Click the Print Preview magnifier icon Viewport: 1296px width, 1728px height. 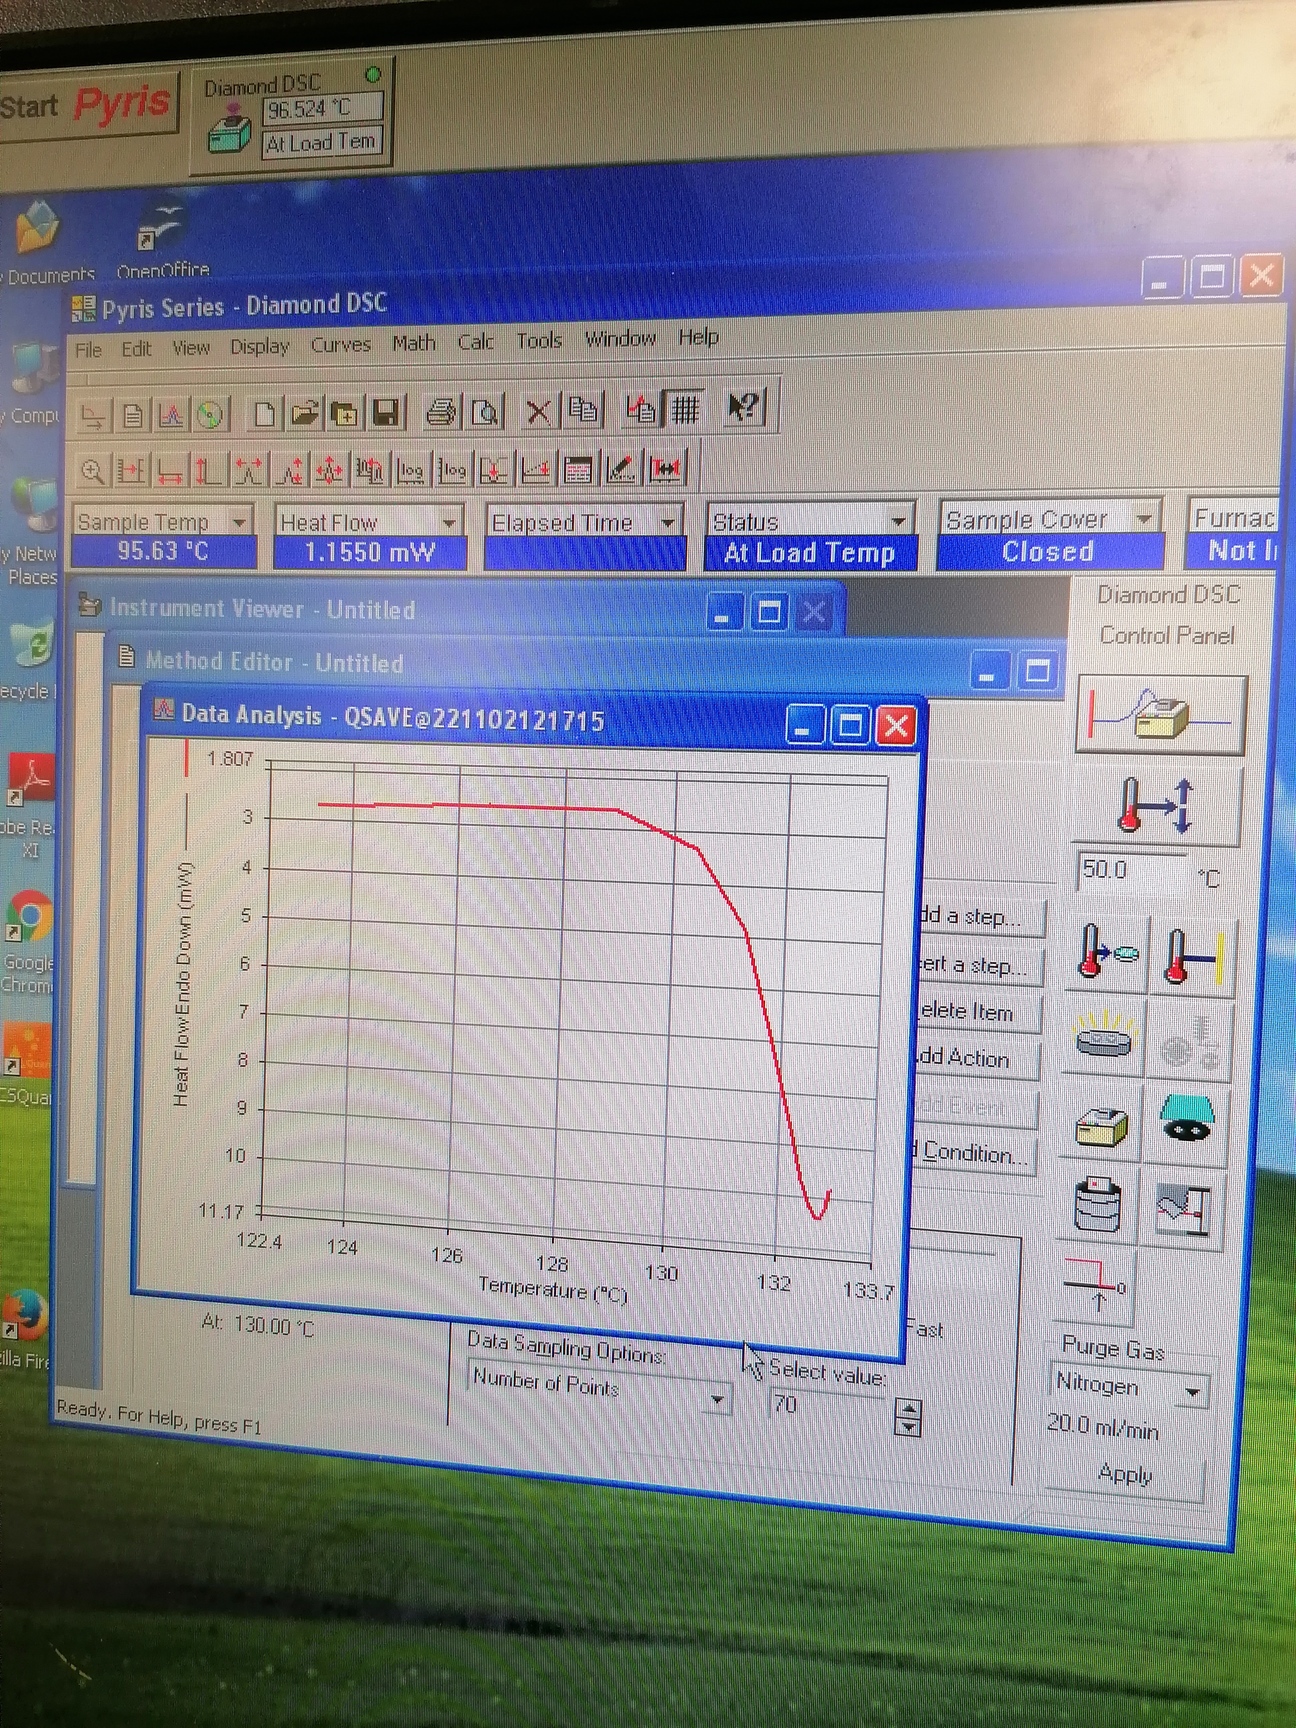tap(486, 410)
